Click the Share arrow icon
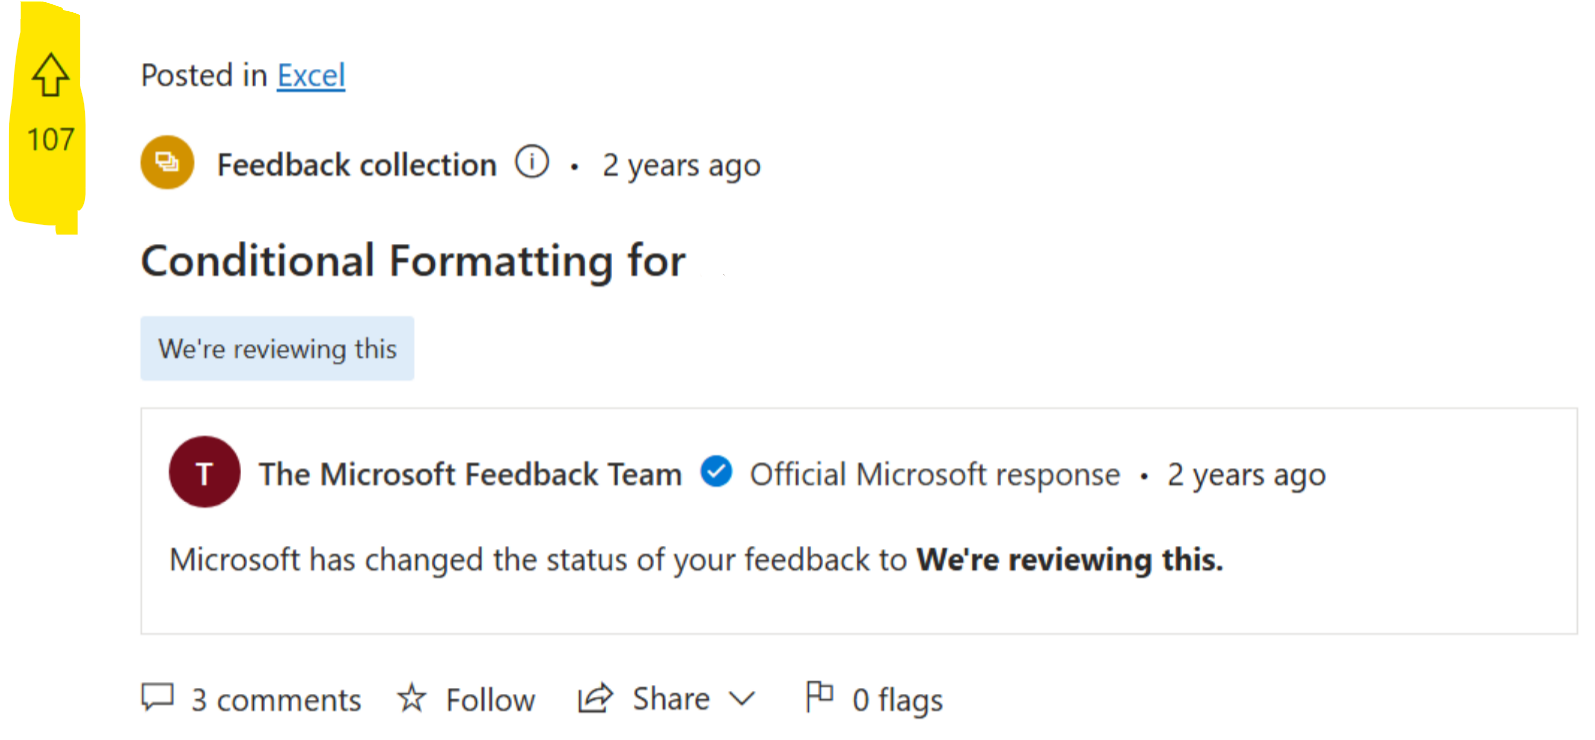Screen dimensions: 1595x740 pyautogui.click(x=595, y=698)
